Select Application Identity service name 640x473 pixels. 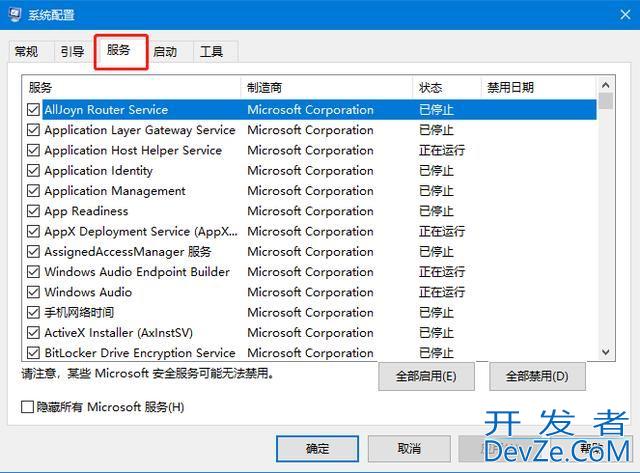tap(98, 171)
